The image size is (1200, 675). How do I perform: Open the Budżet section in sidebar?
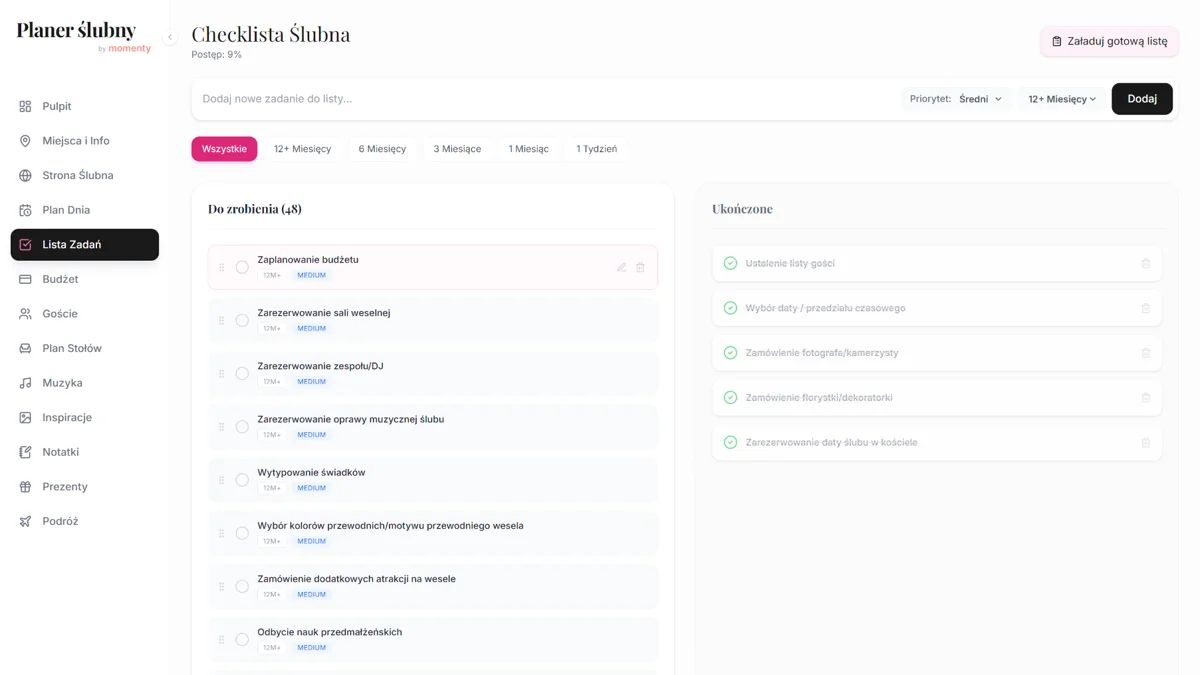click(60, 278)
